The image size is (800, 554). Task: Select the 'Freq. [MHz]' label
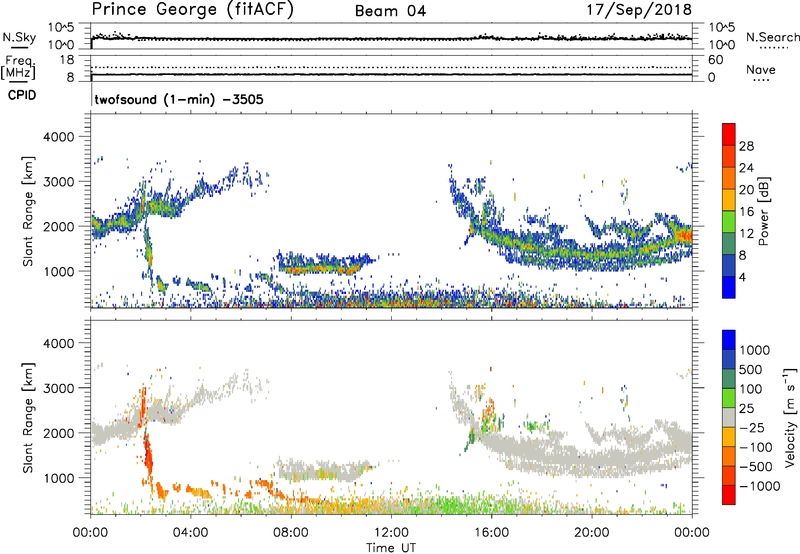[x=19, y=67]
